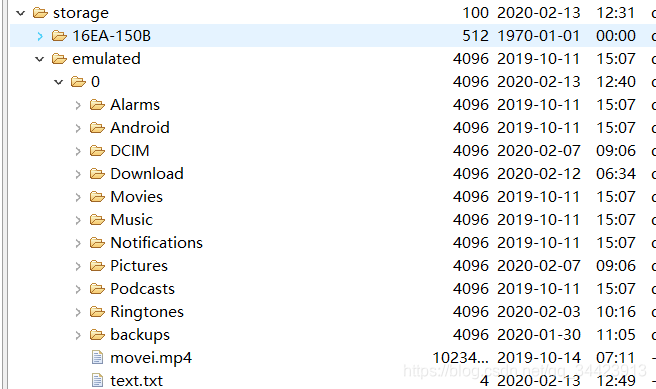The height and width of the screenshot is (389, 656).
Task: Expand the DCIM folder
Action: (78, 151)
